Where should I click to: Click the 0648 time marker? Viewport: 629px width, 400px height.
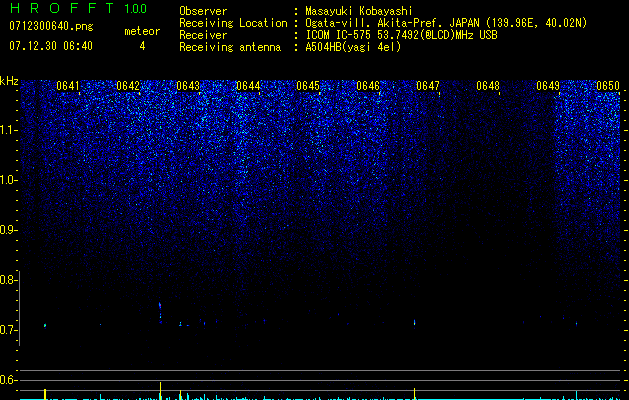[488, 86]
